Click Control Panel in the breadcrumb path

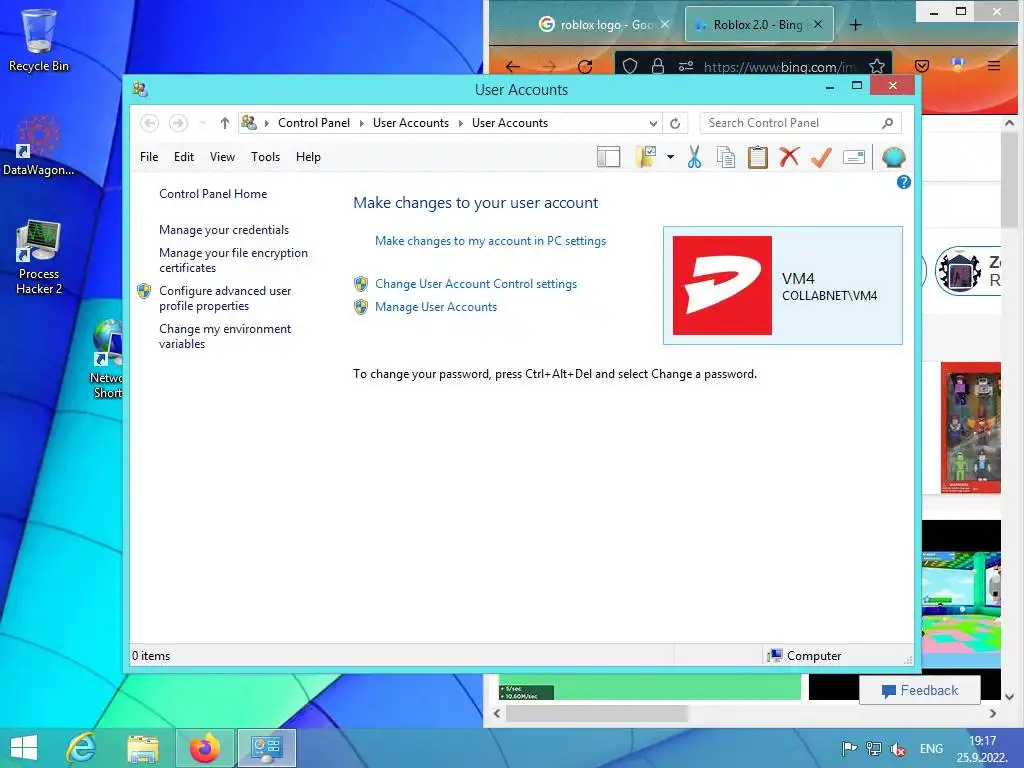314,123
